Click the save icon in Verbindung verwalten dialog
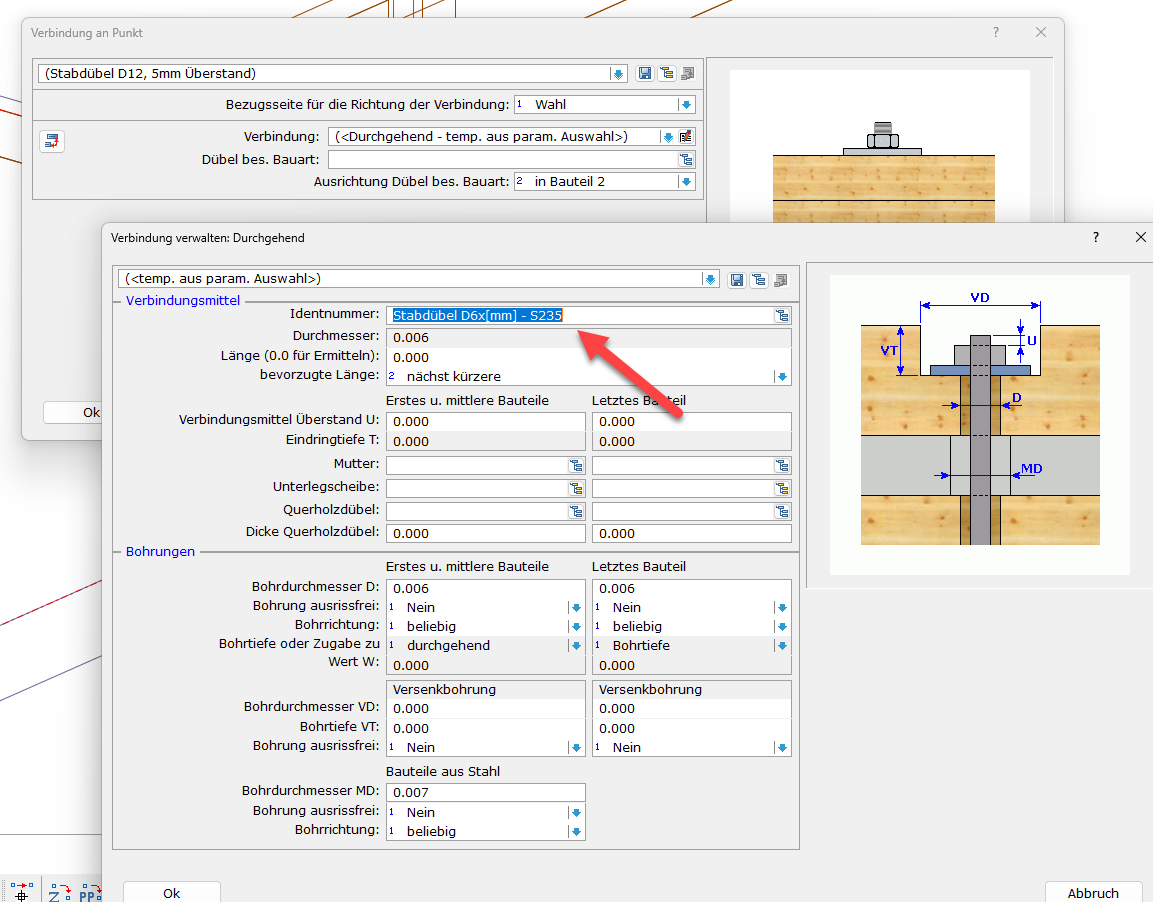The height and width of the screenshot is (902, 1153). (x=737, y=279)
